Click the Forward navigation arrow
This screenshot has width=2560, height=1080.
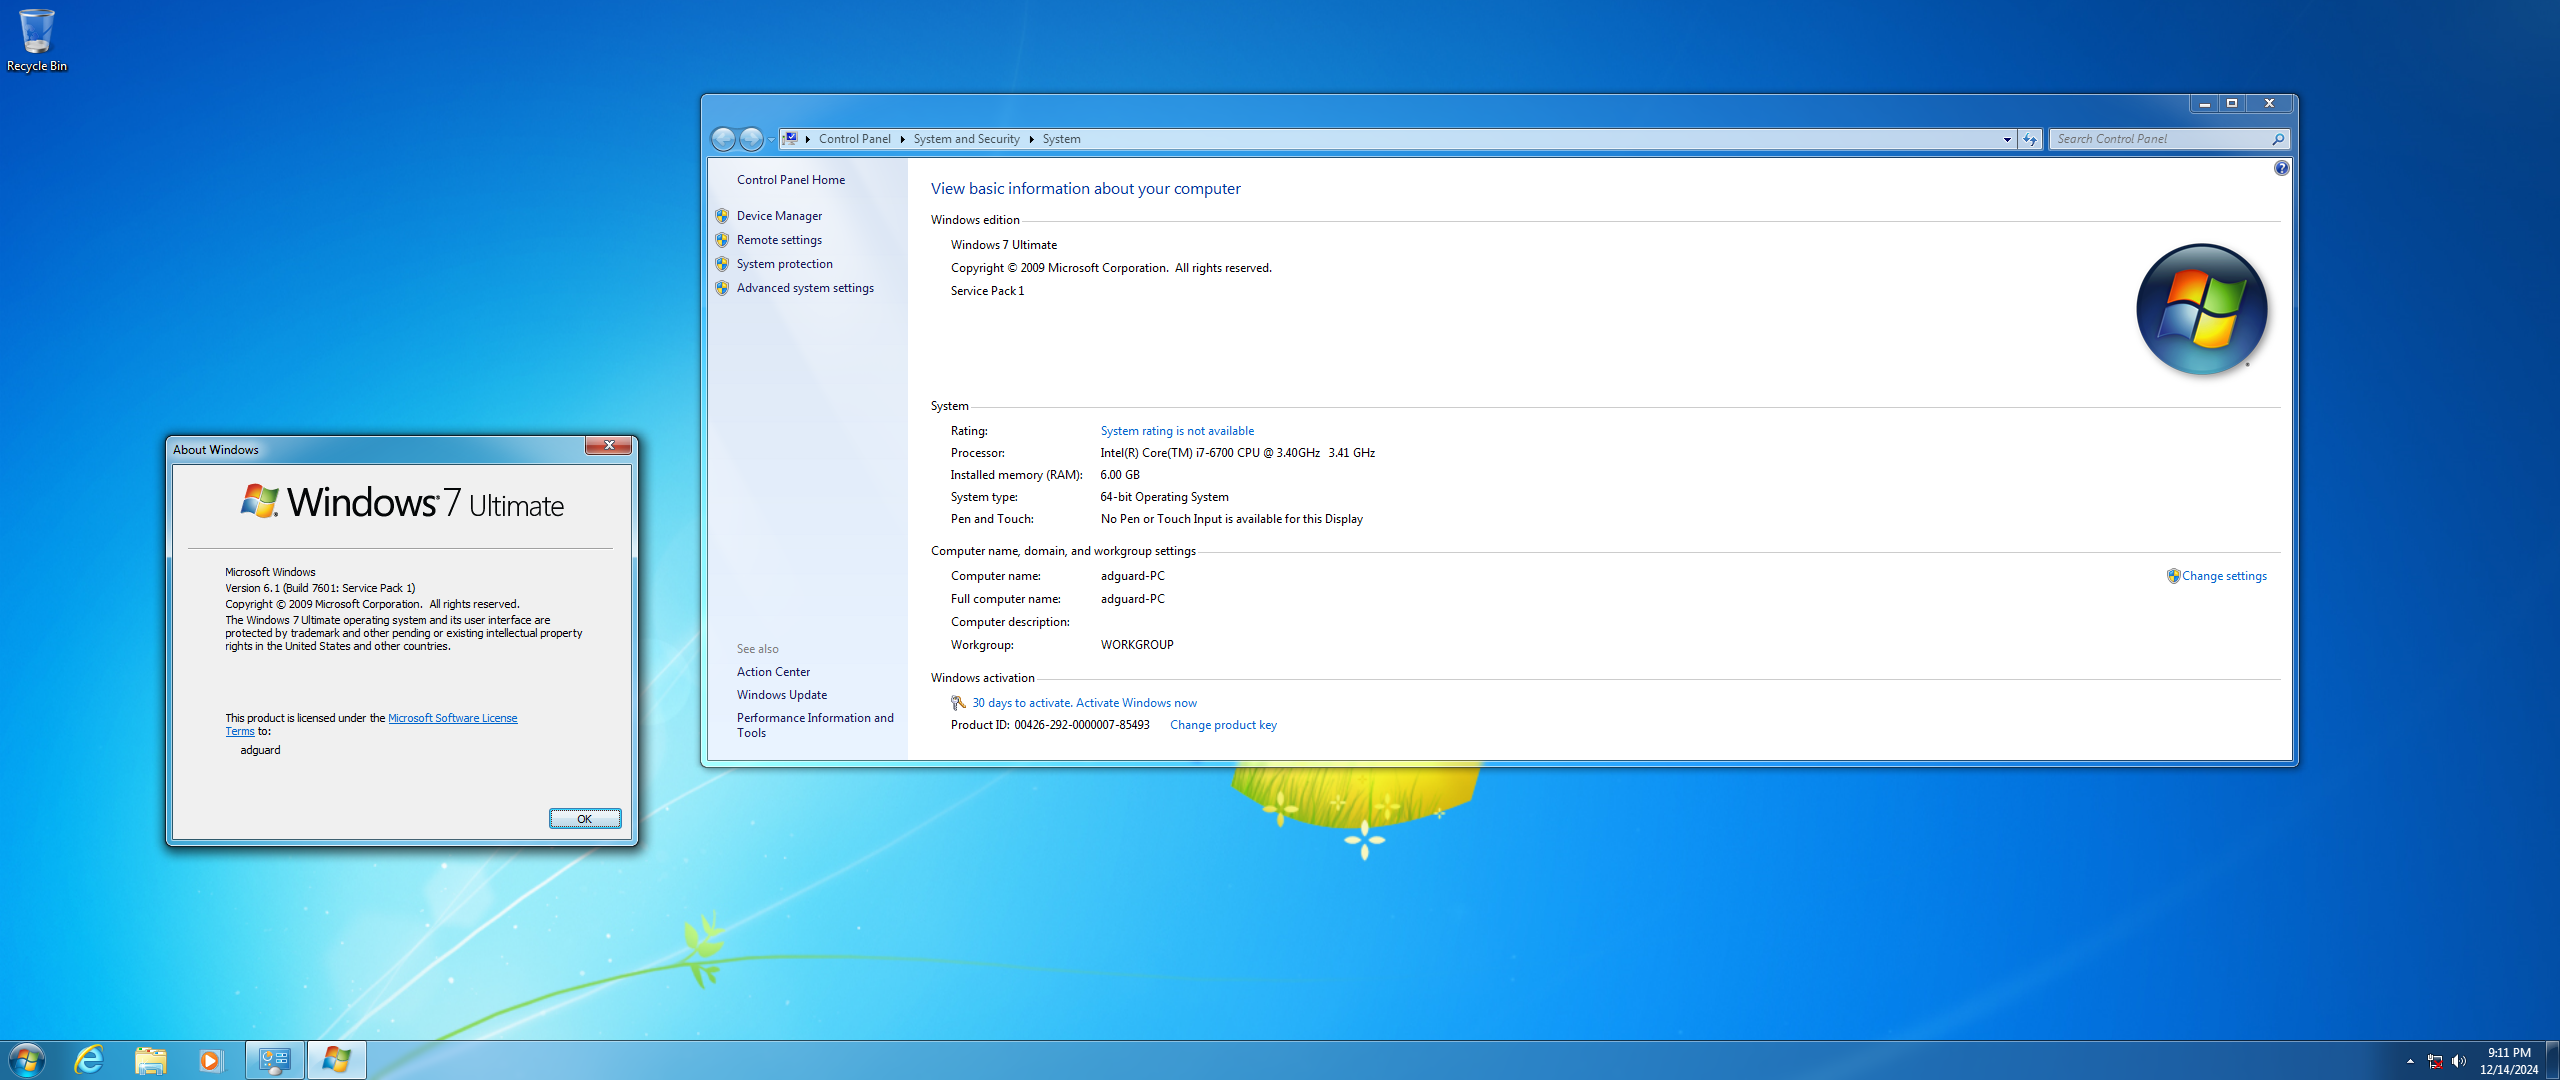pos(751,139)
